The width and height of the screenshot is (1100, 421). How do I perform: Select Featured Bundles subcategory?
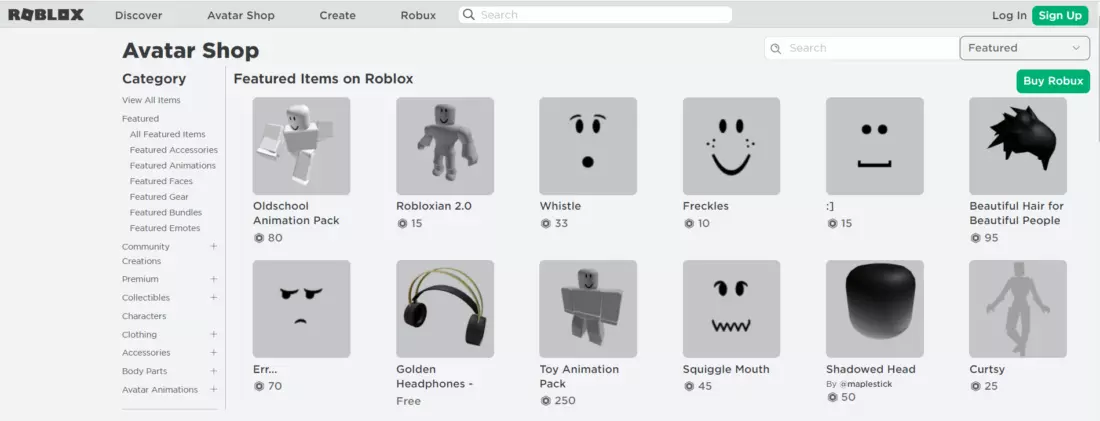[x=166, y=212]
